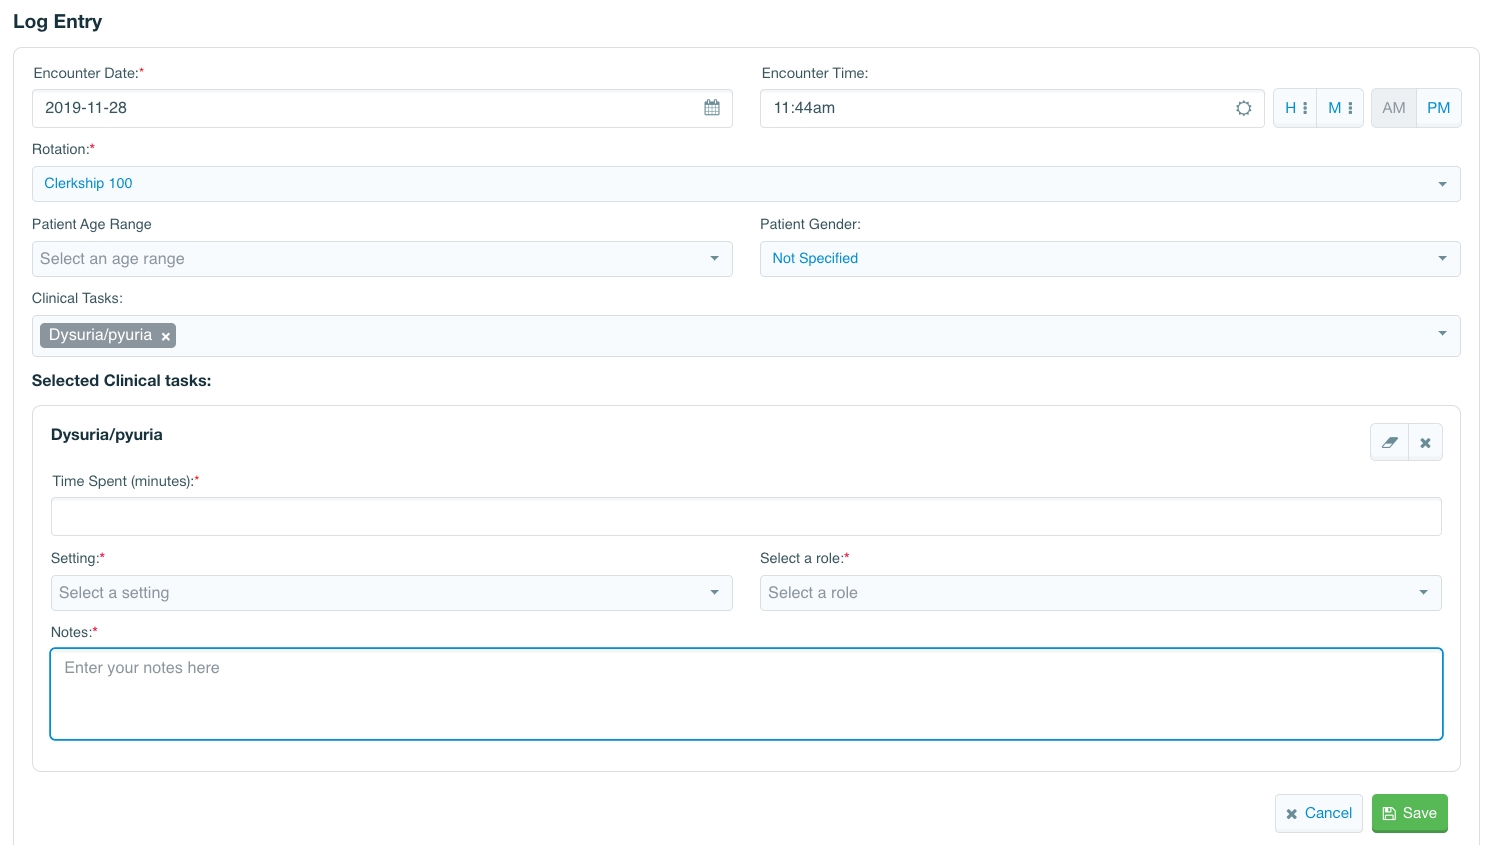Switch encounter time to PM
The width and height of the screenshot is (1486, 845).
pos(1438,108)
